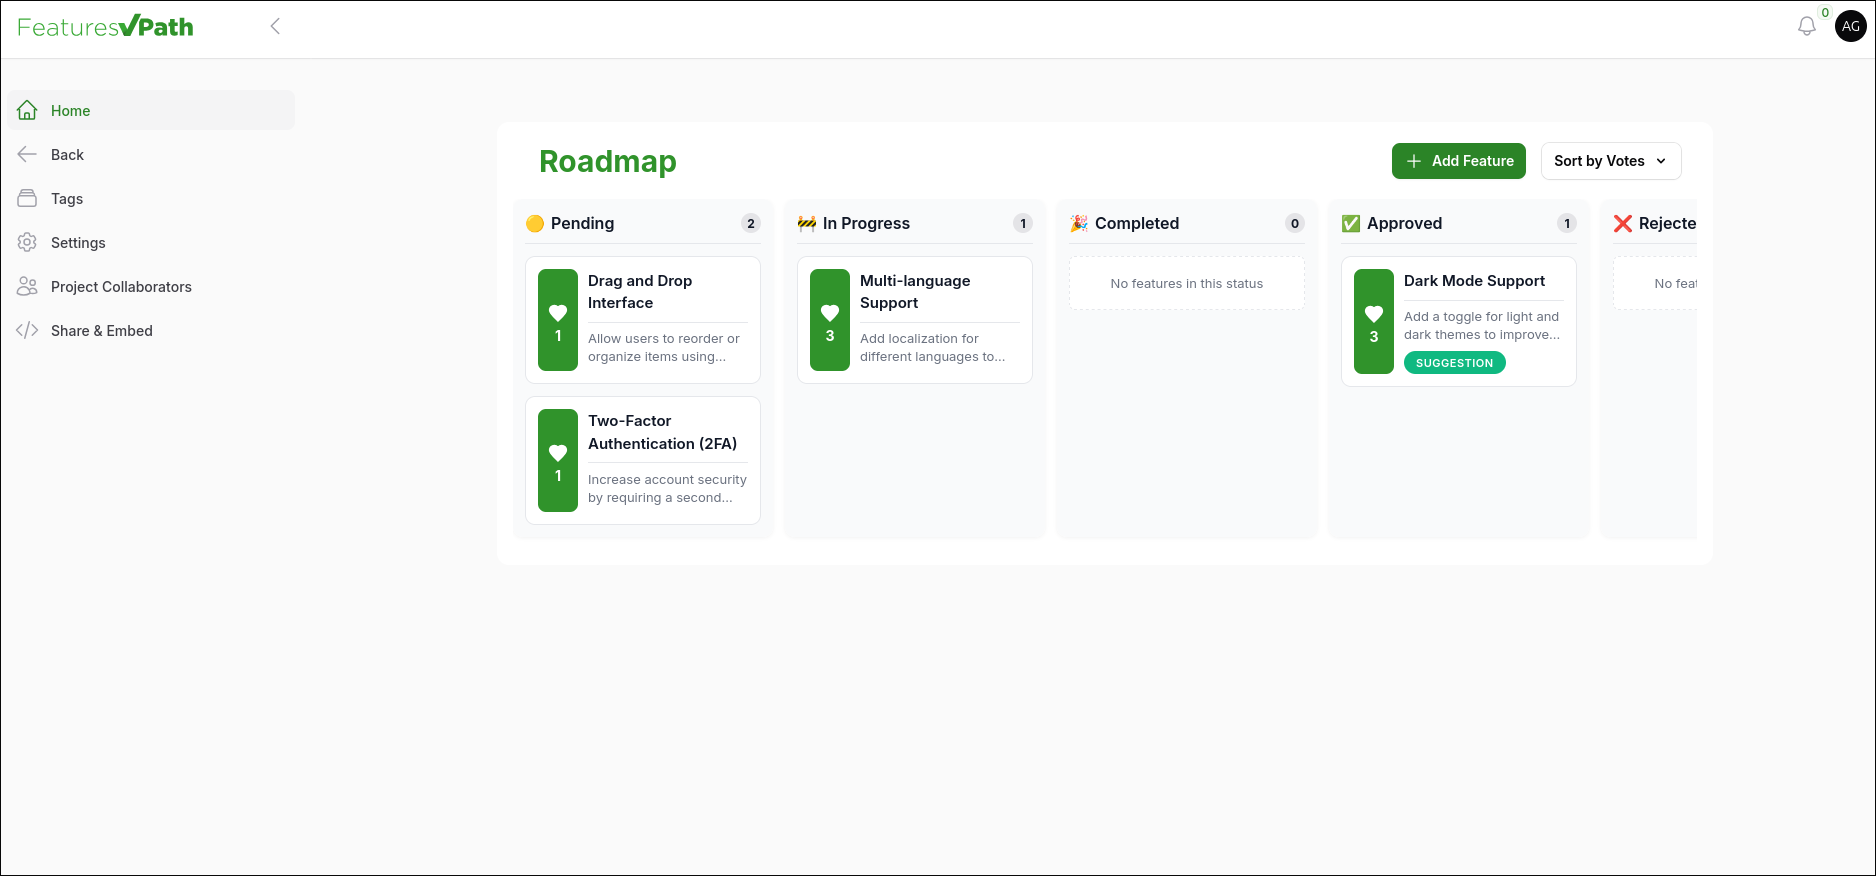Viewport: 1876px width, 876px height.
Task: Click the SUGGESTION tag on Dark Mode
Action: 1454,363
